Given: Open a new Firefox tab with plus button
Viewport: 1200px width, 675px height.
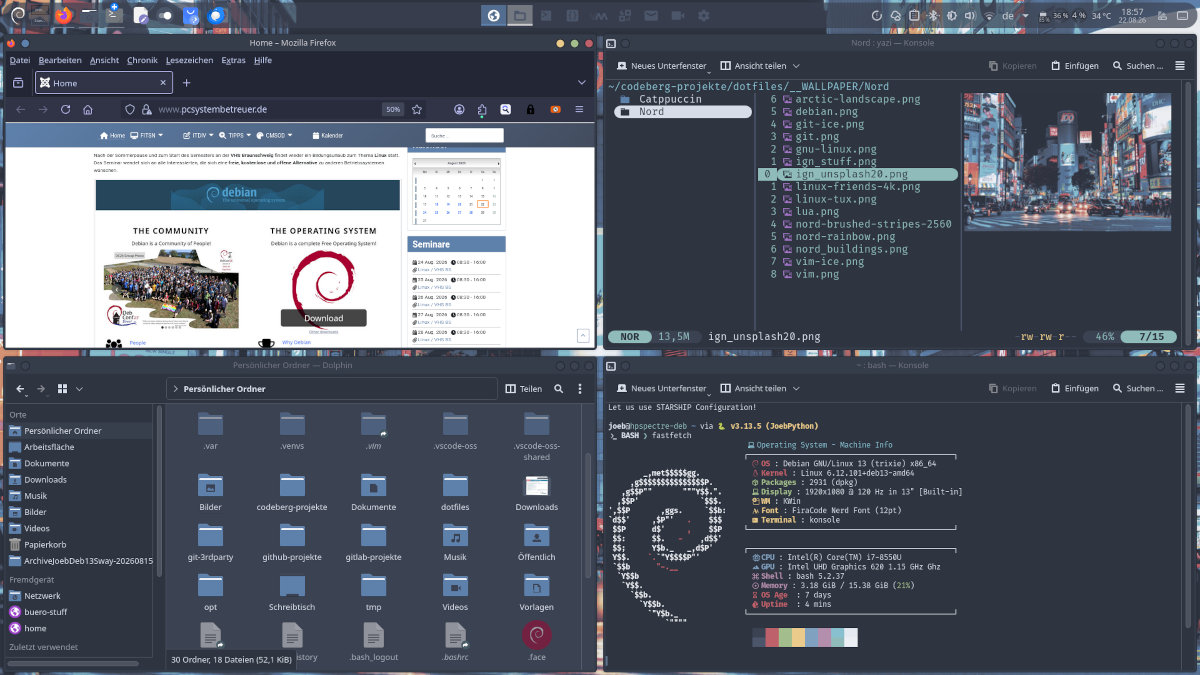Looking at the screenshot, I should (x=186, y=83).
